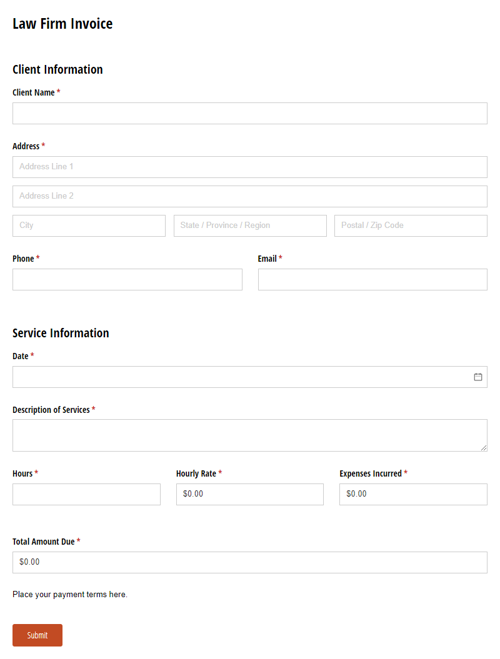Viewport: 500px width, 659px height.
Task: Click the 'Expenses Incurred' label
Action: (371, 474)
